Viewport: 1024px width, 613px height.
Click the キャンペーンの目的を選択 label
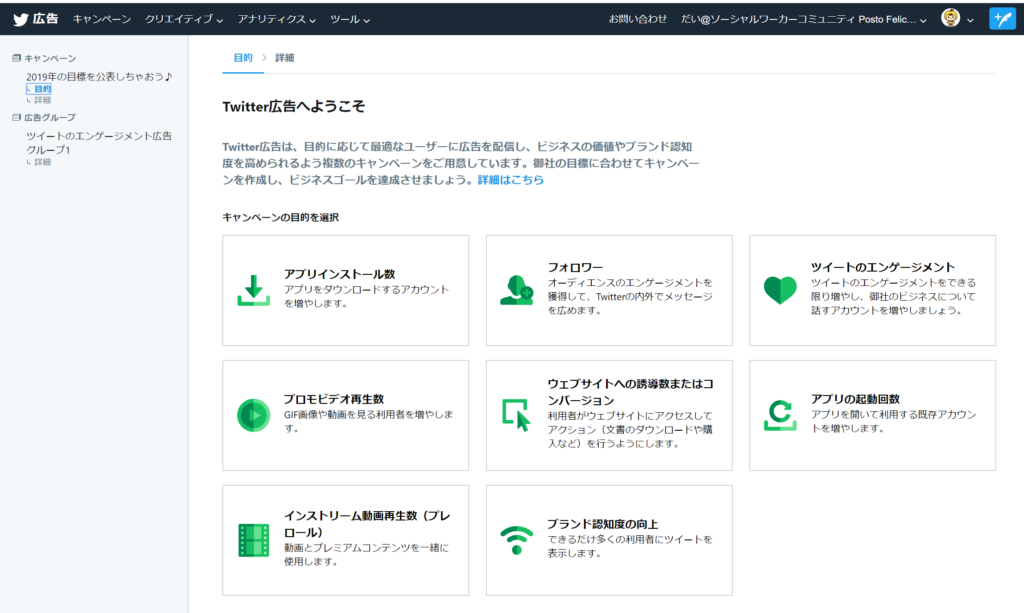tap(280, 217)
